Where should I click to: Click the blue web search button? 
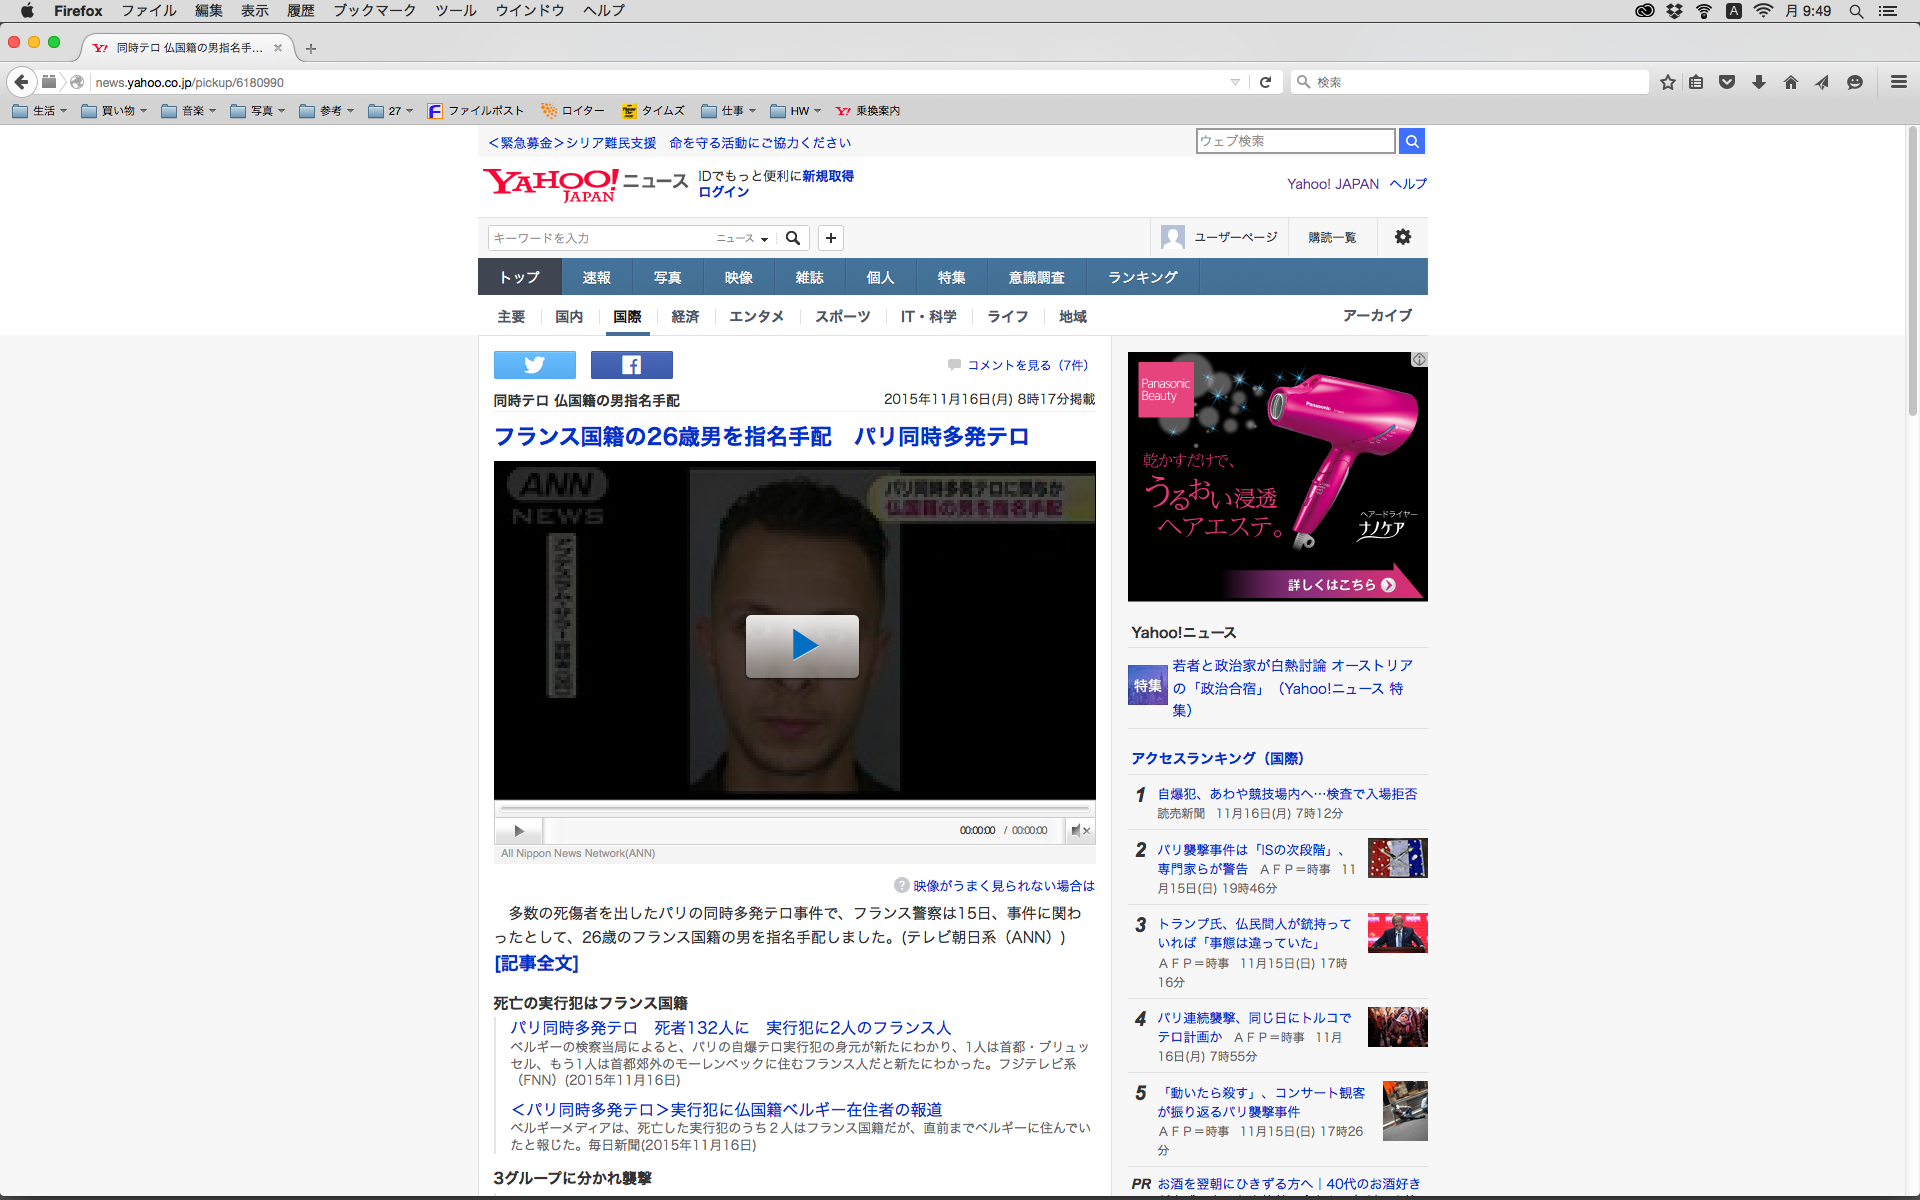coord(1411,141)
